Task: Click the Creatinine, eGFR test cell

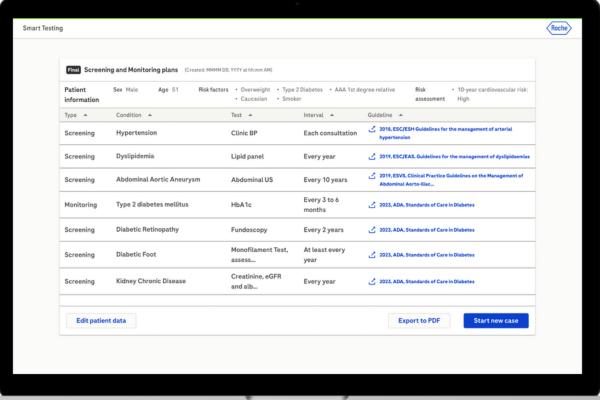Action: click(256, 281)
